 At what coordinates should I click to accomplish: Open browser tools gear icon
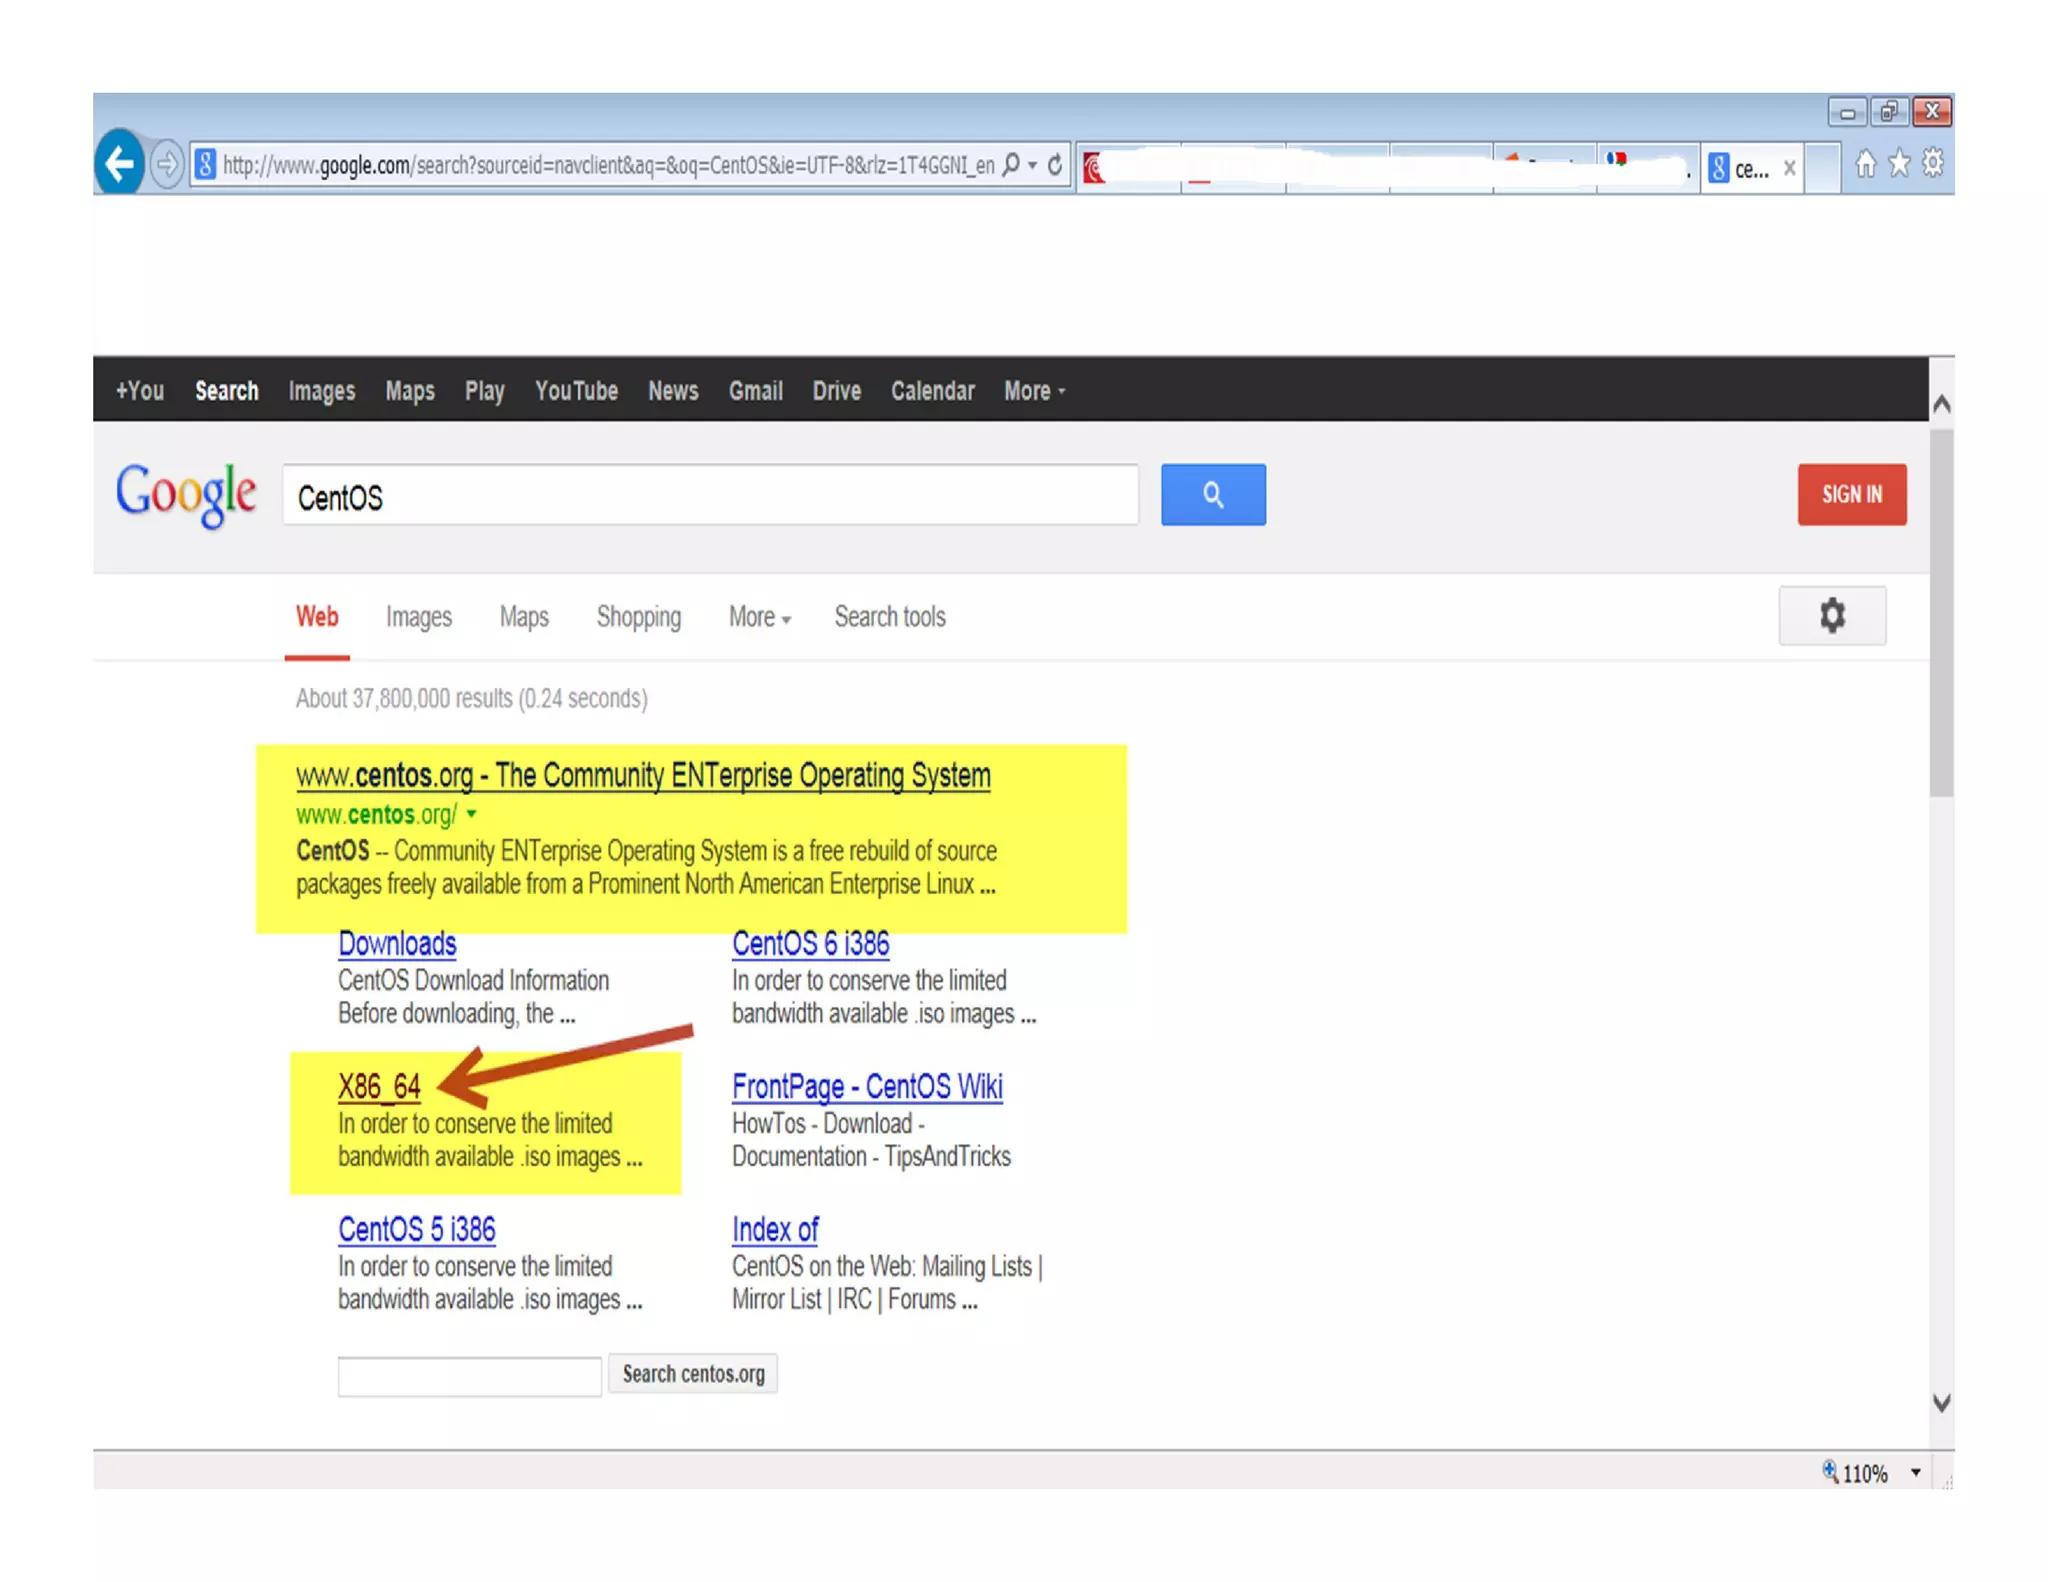(x=1932, y=163)
